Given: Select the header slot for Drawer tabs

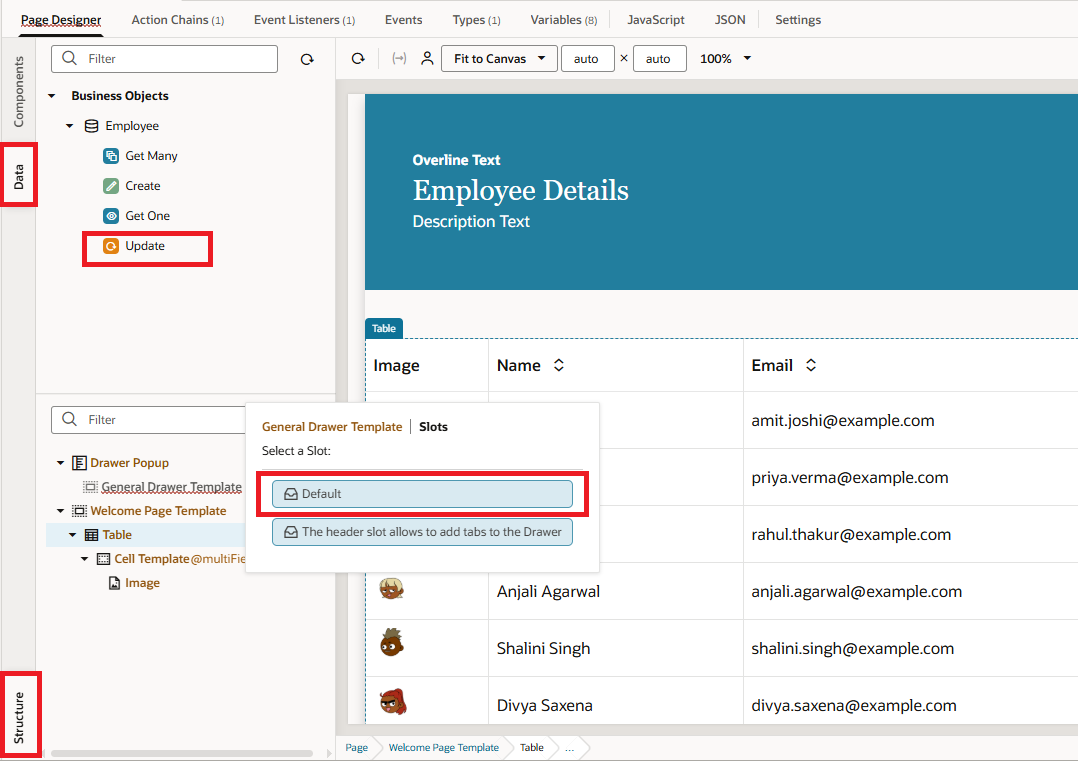Looking at the screenshot, I should point(422,532).
